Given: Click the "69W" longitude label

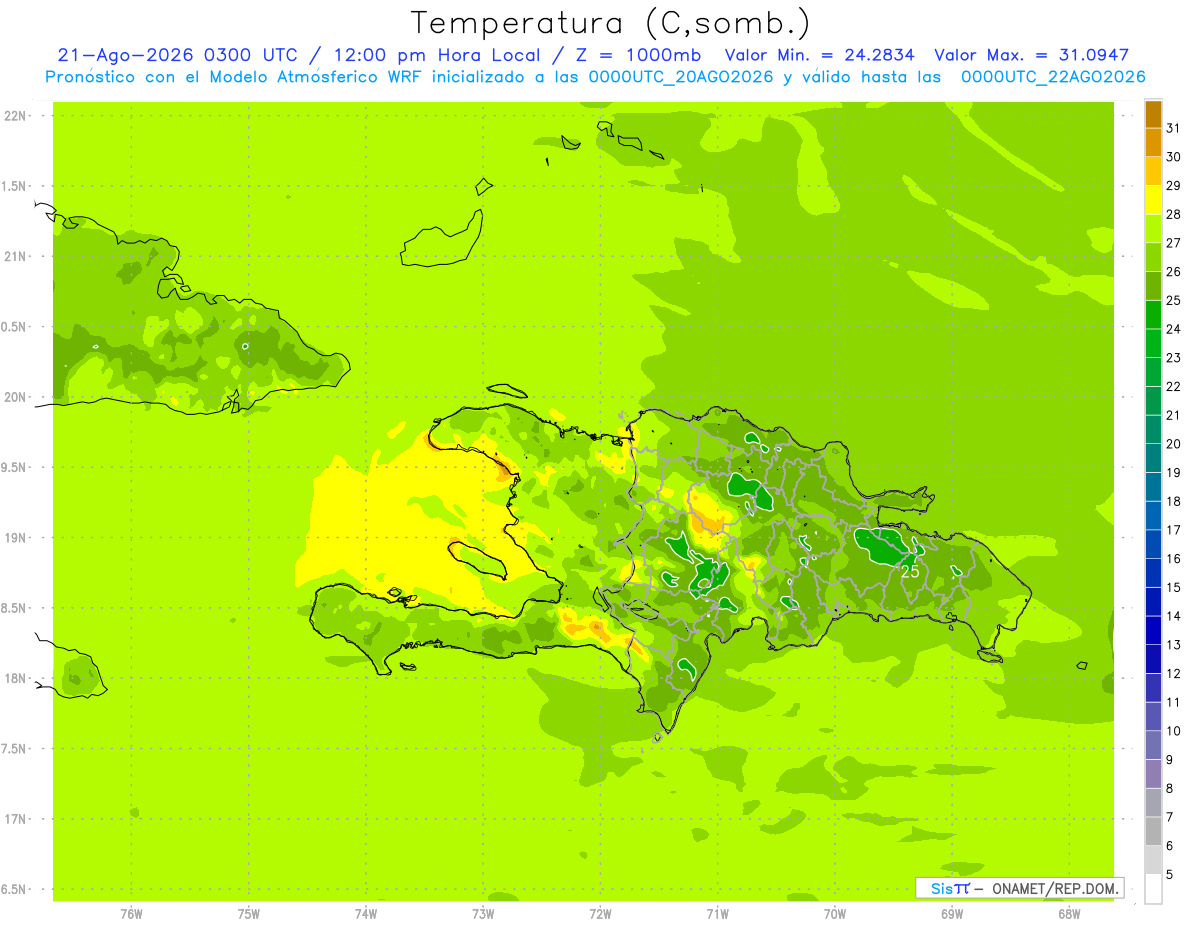Looking at the screenshot, I should [x=952, y=915].
